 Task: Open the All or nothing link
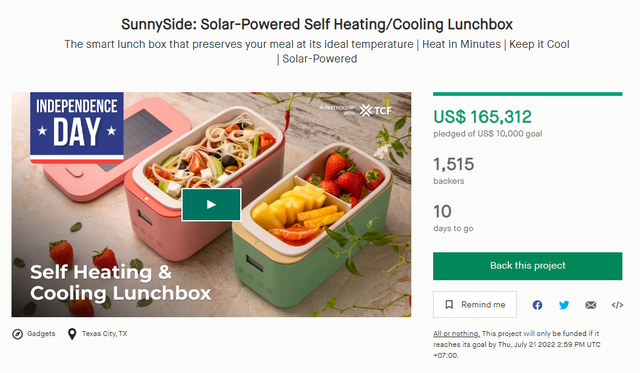(456, 333)
